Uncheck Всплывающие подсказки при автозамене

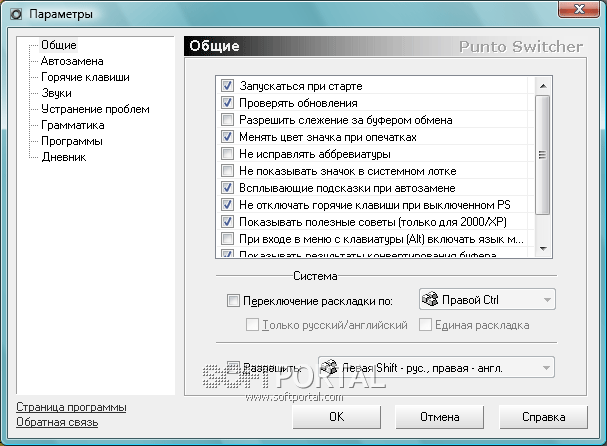pos(227,188)
